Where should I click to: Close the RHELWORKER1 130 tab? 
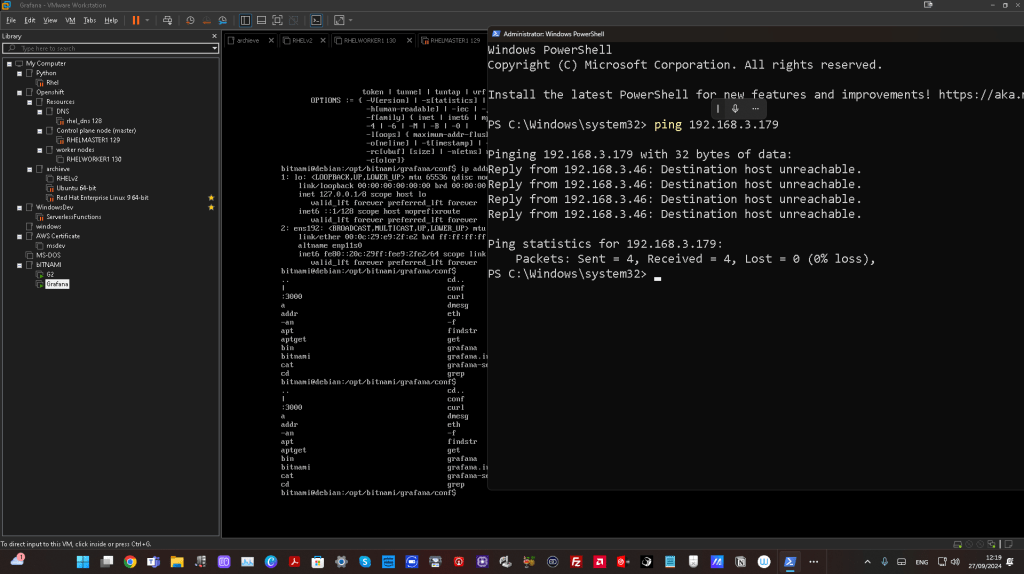pos(409,40)
